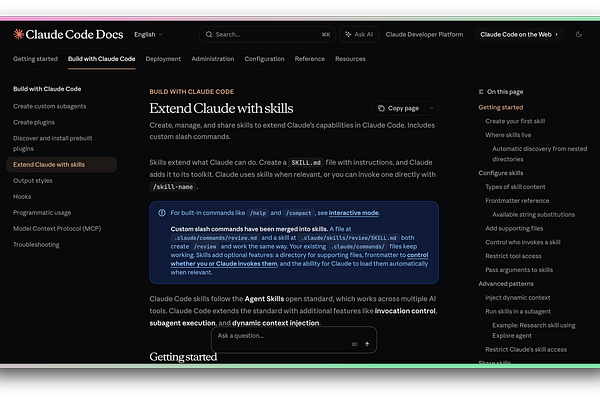Image resolution: width=600 pixels, height=400 pixels.
Task: Open the Ask AI button
Action: coord(359,34)
